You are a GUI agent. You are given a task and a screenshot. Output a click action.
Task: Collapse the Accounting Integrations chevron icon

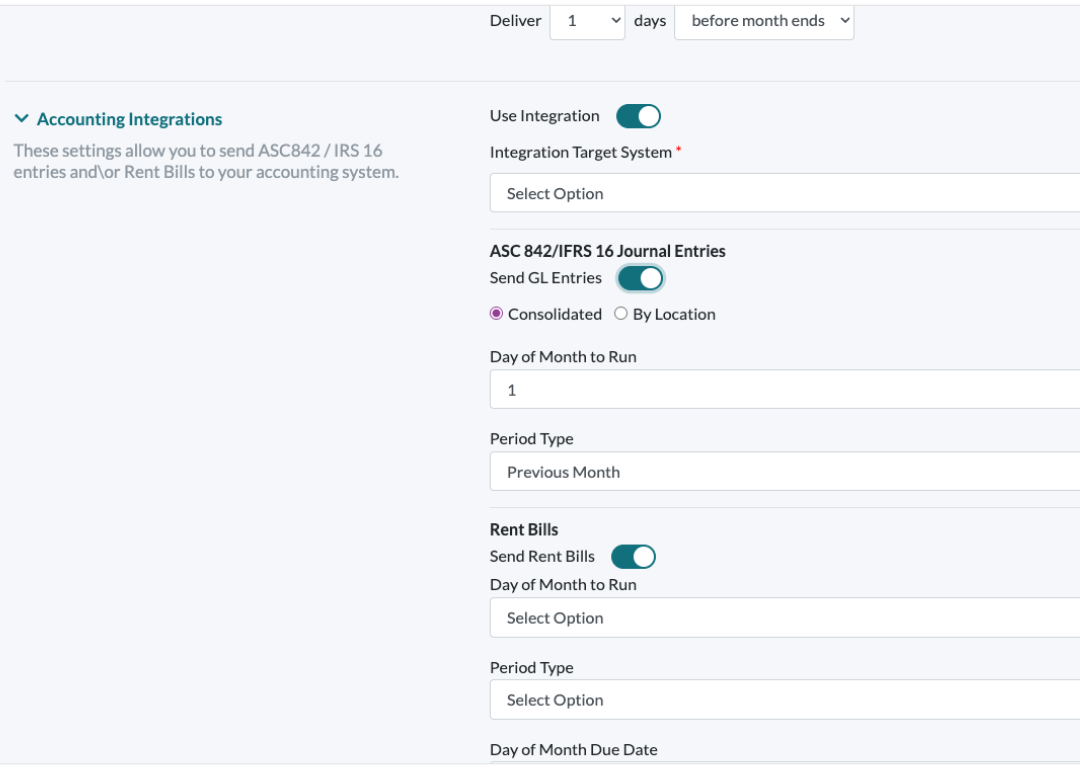coord(22,119)
